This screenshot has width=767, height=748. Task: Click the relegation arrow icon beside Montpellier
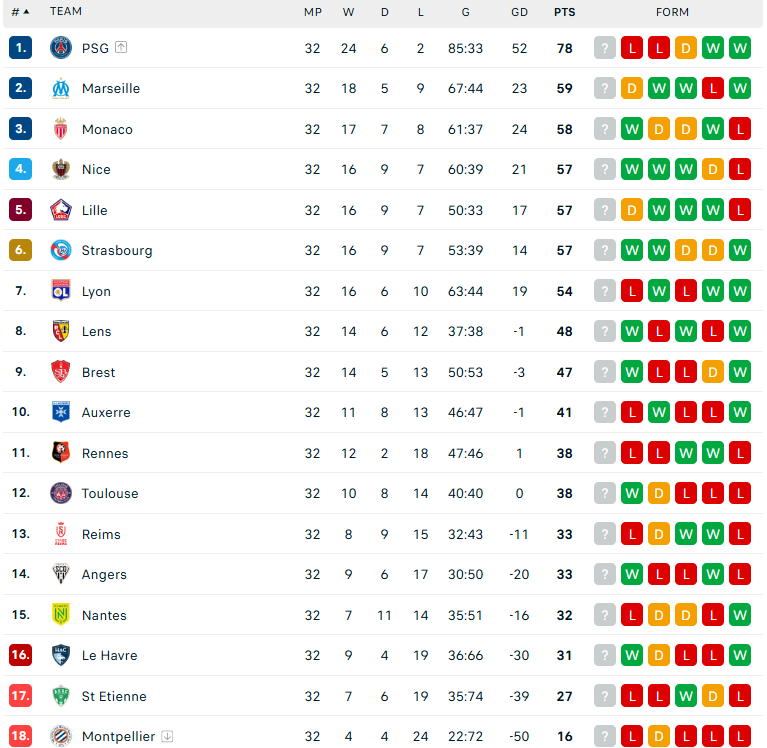pos(167,736)
